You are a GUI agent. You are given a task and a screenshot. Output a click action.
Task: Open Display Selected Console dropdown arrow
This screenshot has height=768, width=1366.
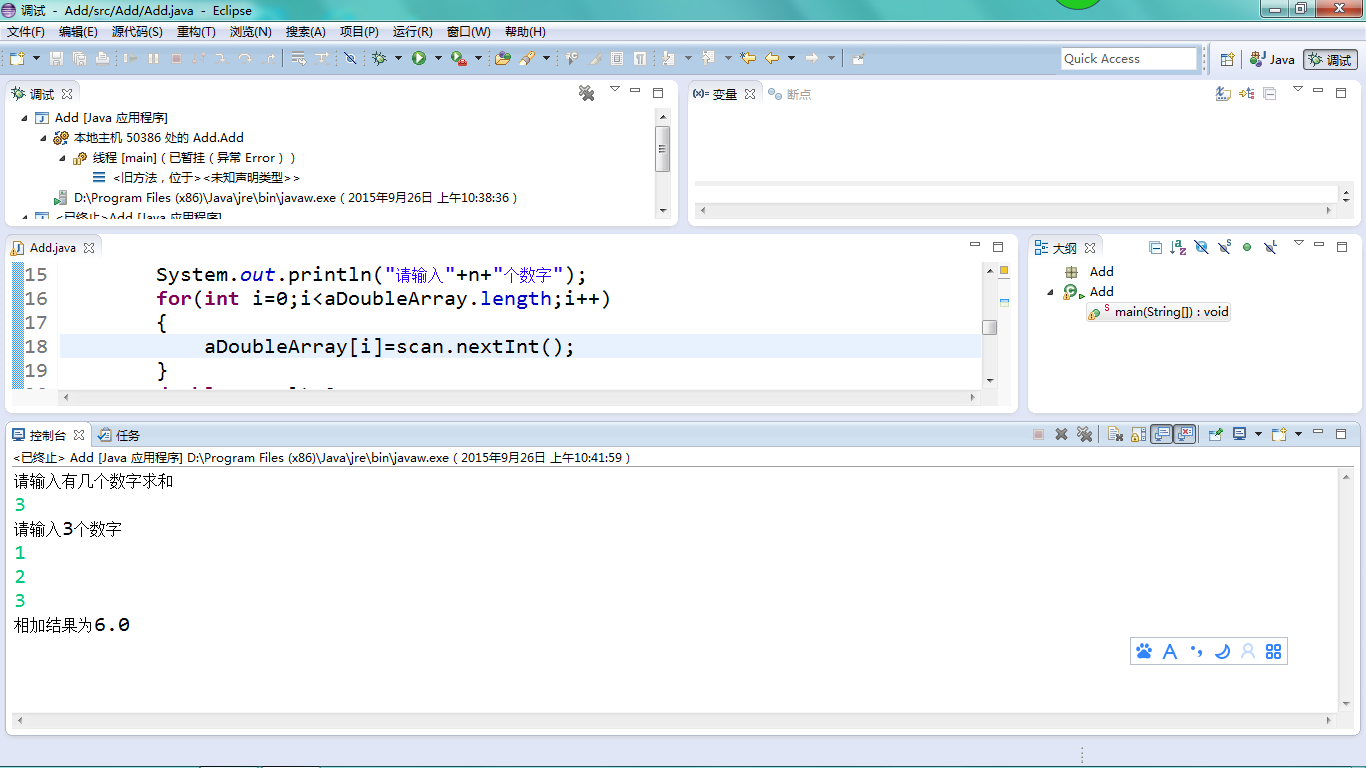1258,434
